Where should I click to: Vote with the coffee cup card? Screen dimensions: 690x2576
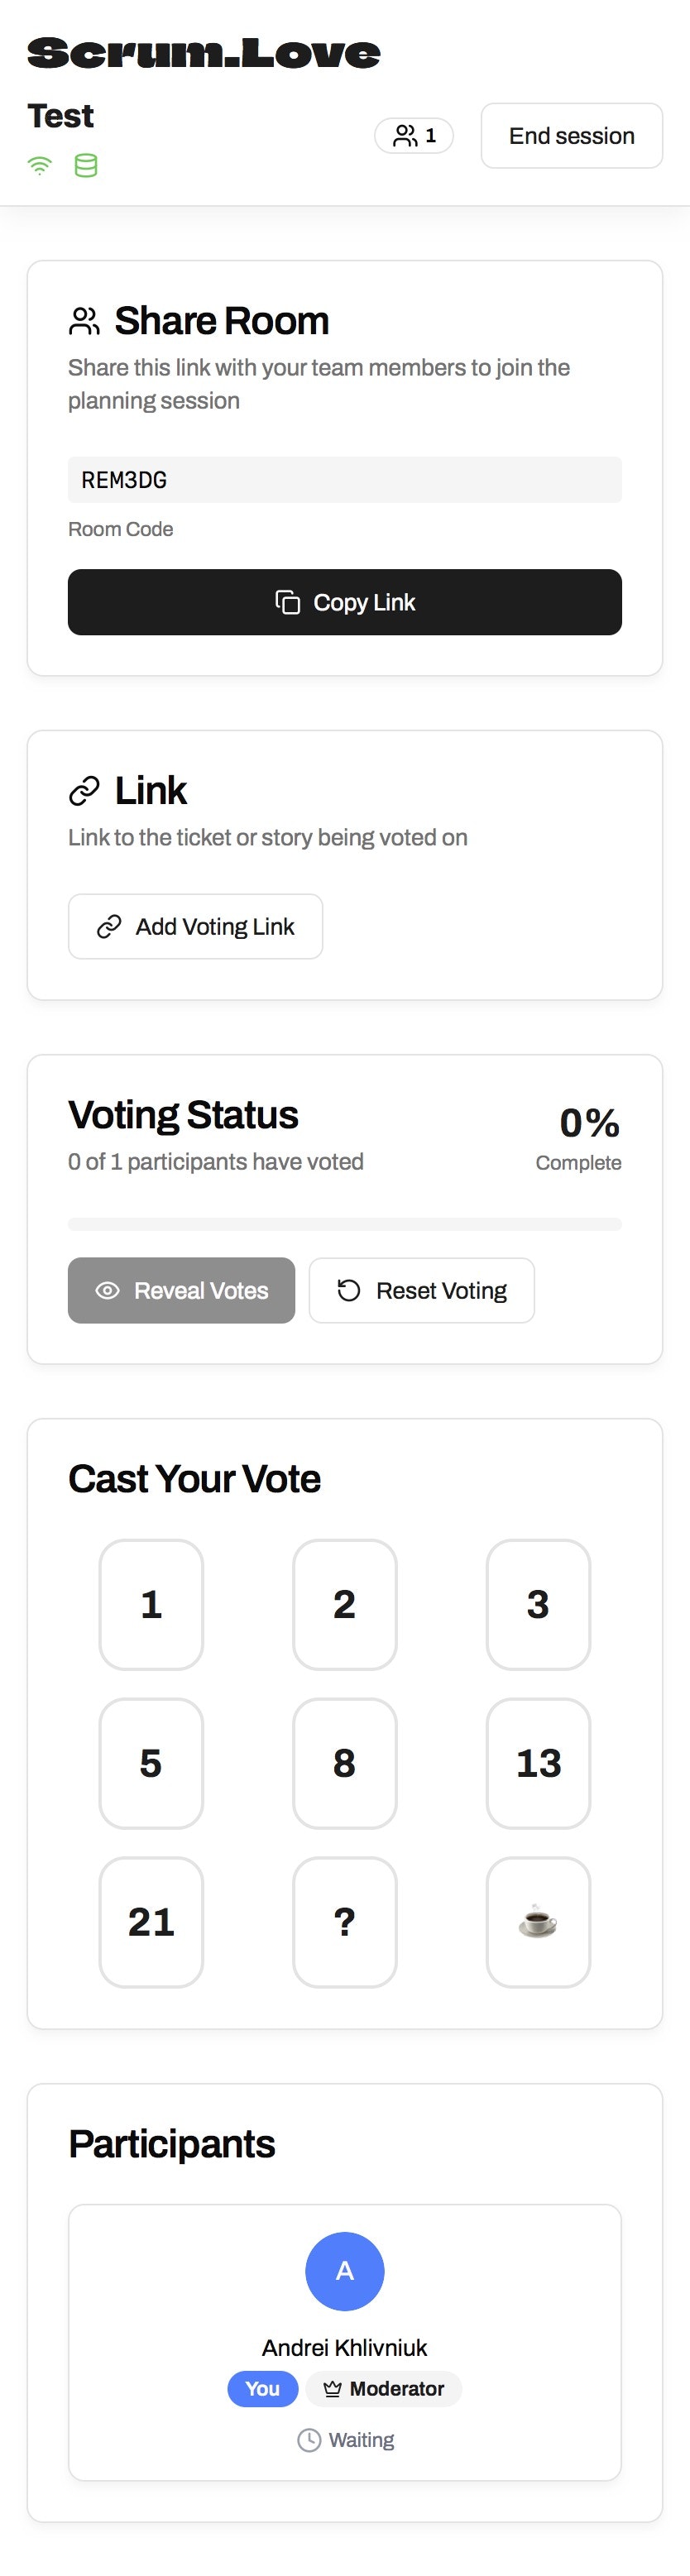(x=538, y=1922)
